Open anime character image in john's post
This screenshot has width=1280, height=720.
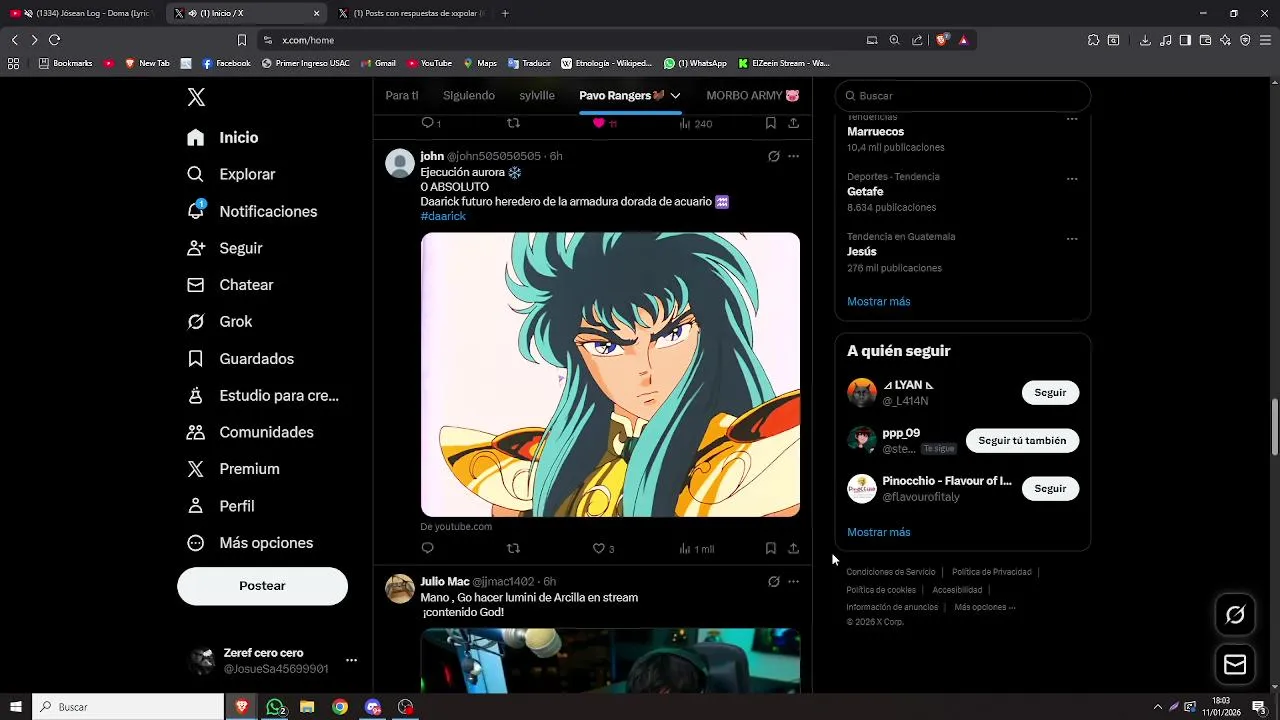(x=610, y=375)
